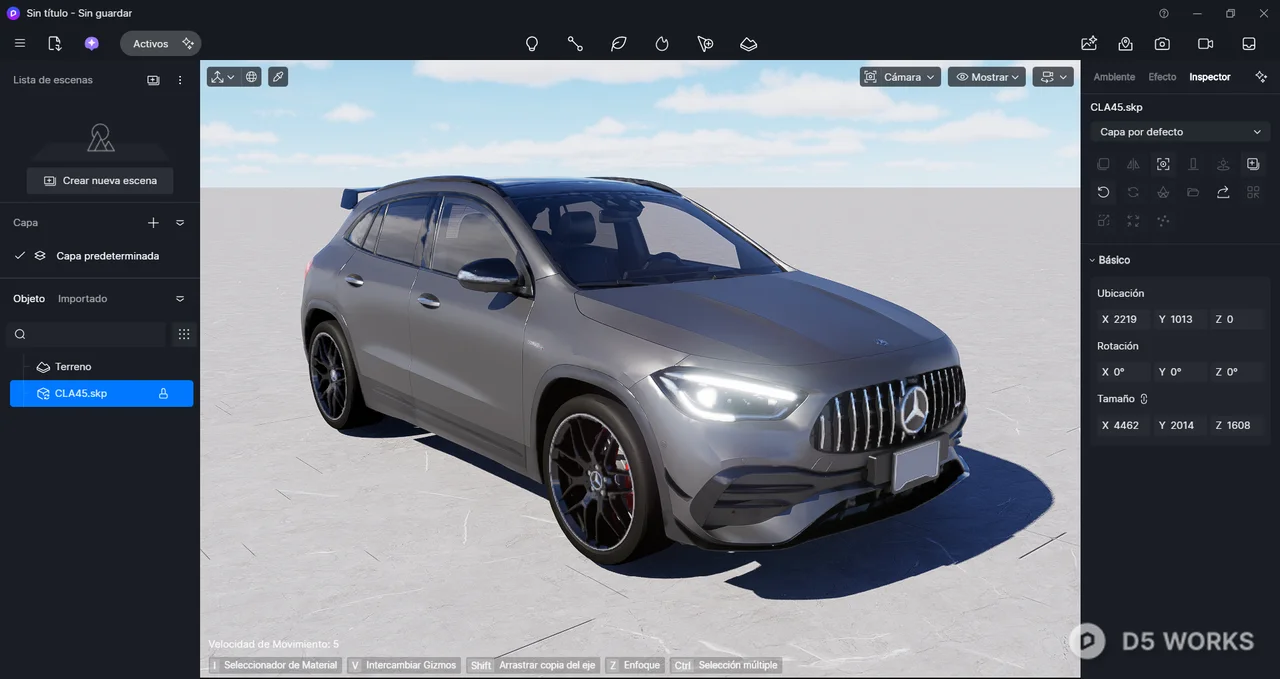The image size is (1280, 679).
Task: Click the open folder icon in Inspector
Action: [1193, 192]
